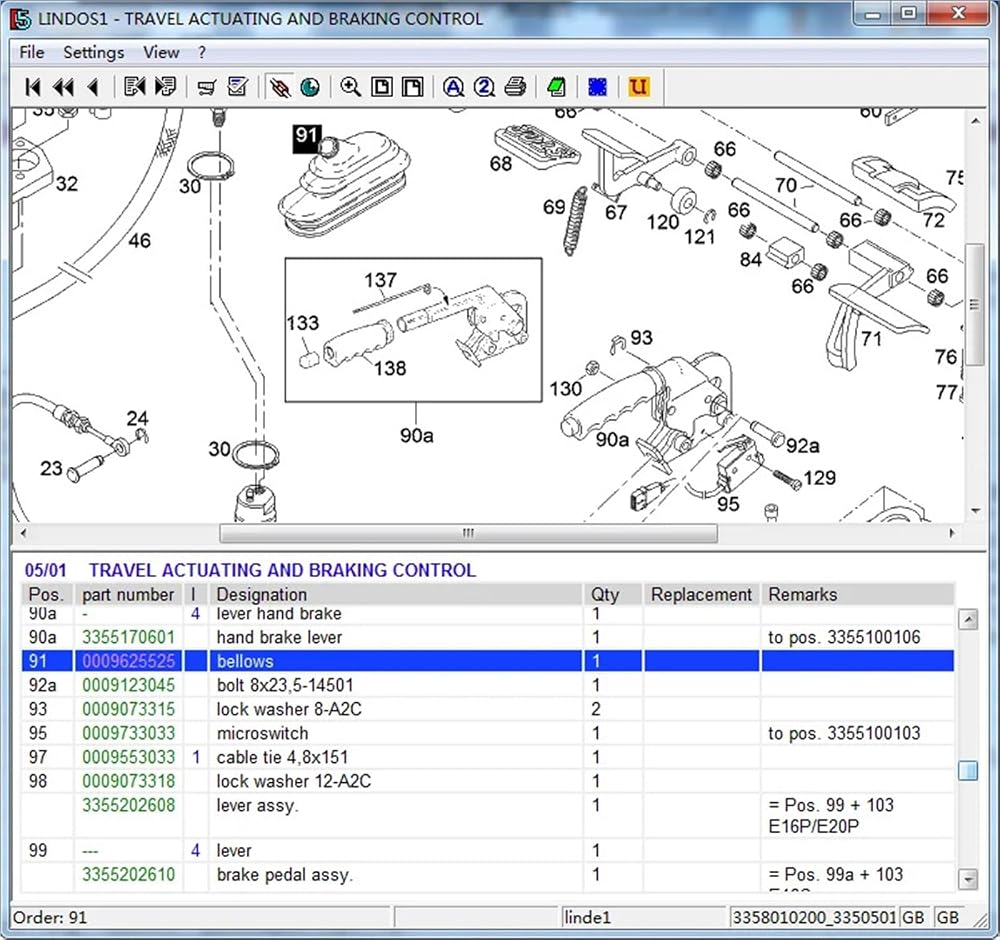Click the 'Qty' column header
This screenshot has width=1000, height=940.
[x=613, y=594]
